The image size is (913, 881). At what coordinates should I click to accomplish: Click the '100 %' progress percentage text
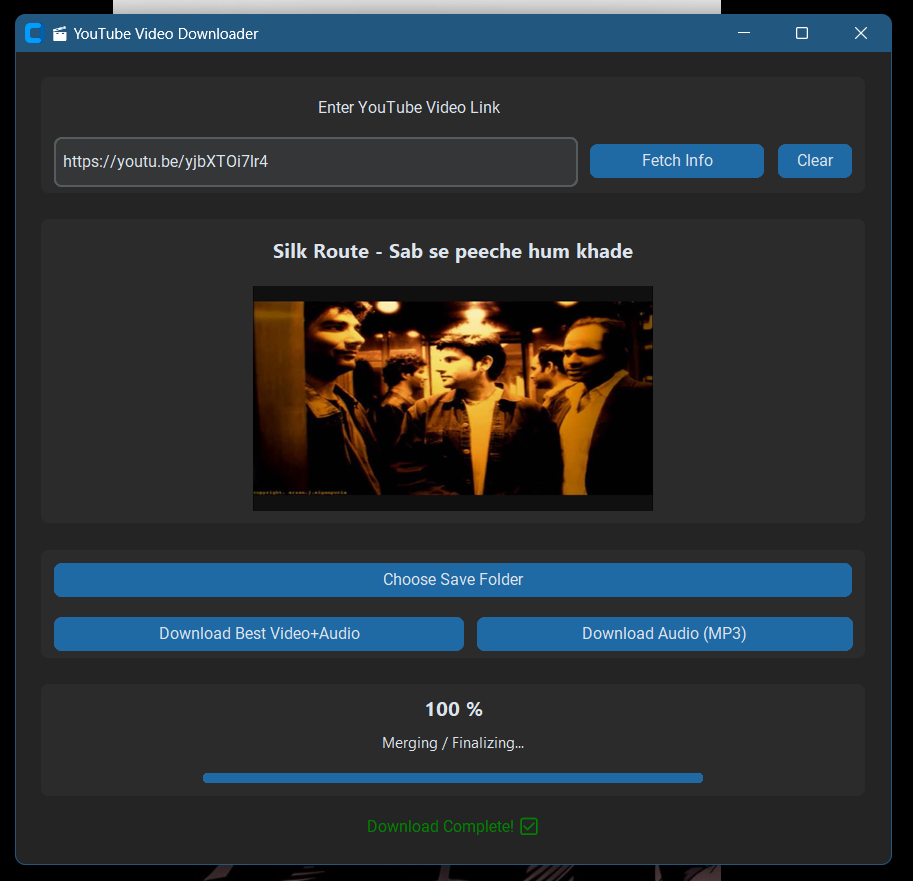[454, 709]
